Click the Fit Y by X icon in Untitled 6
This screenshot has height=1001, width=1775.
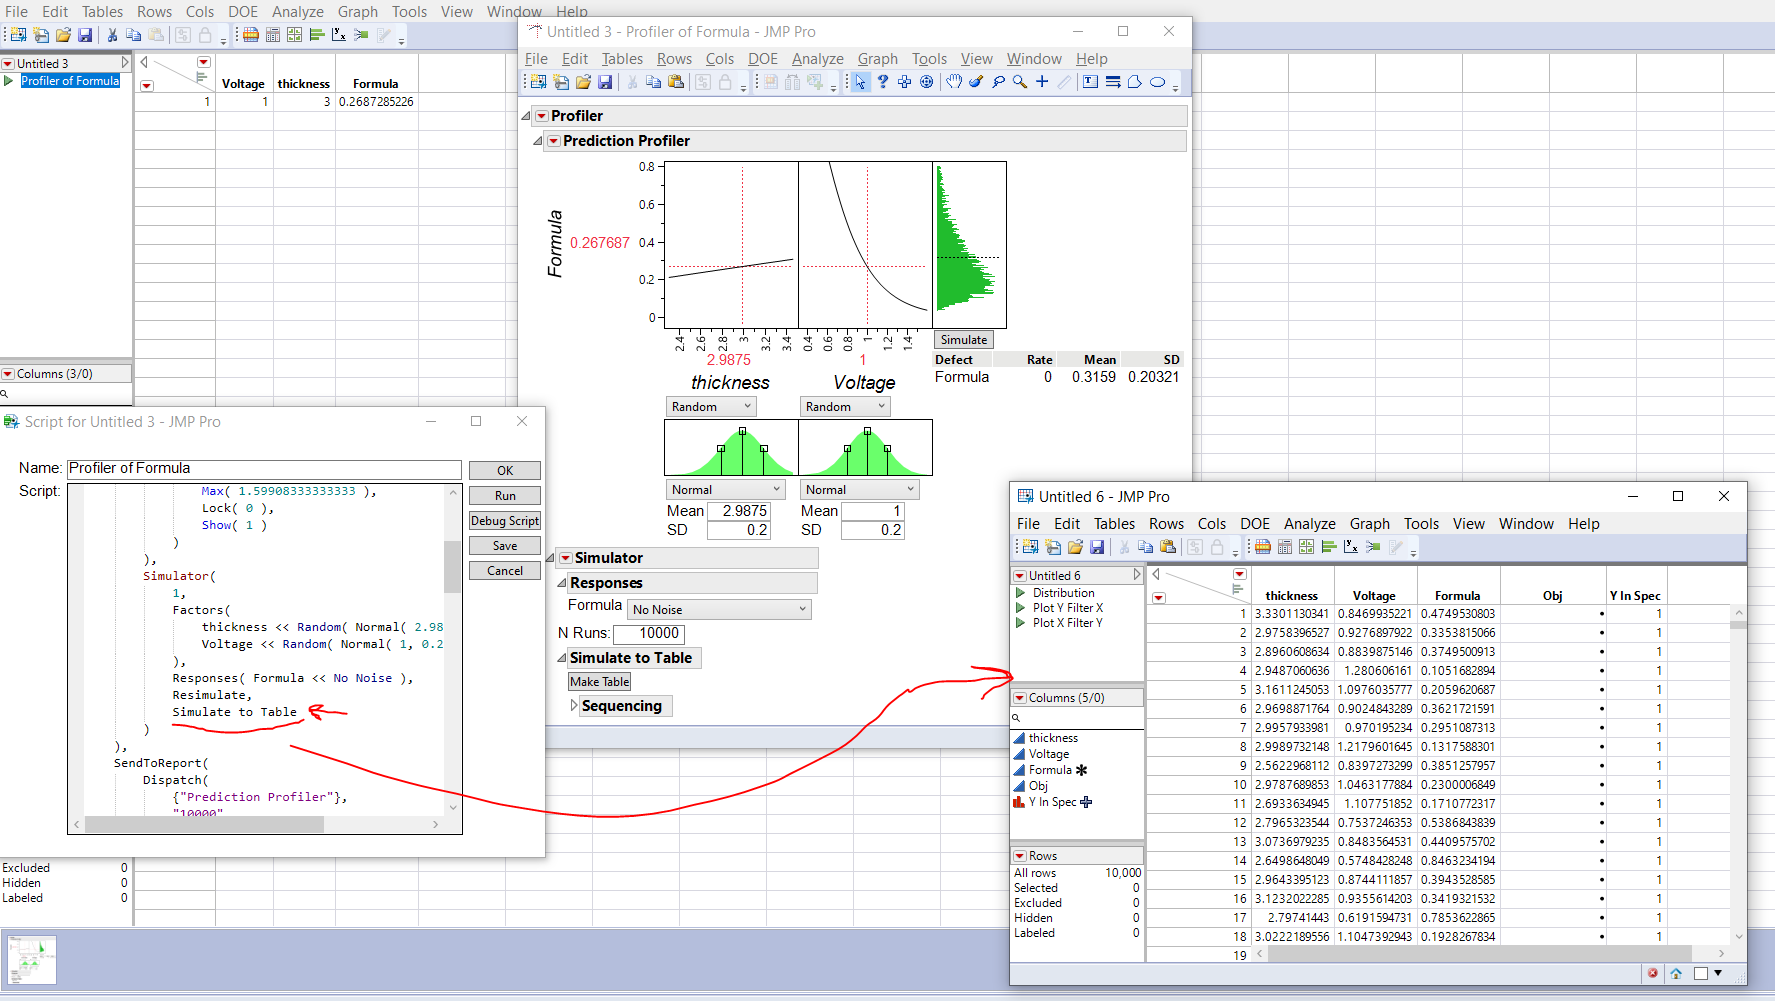click(1350, 547)
